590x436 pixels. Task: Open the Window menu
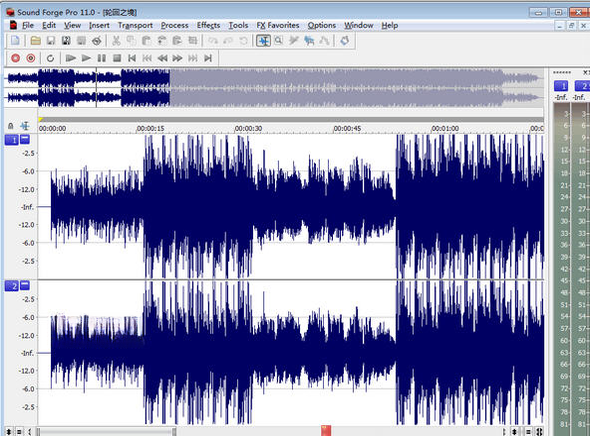coord(359,25)
